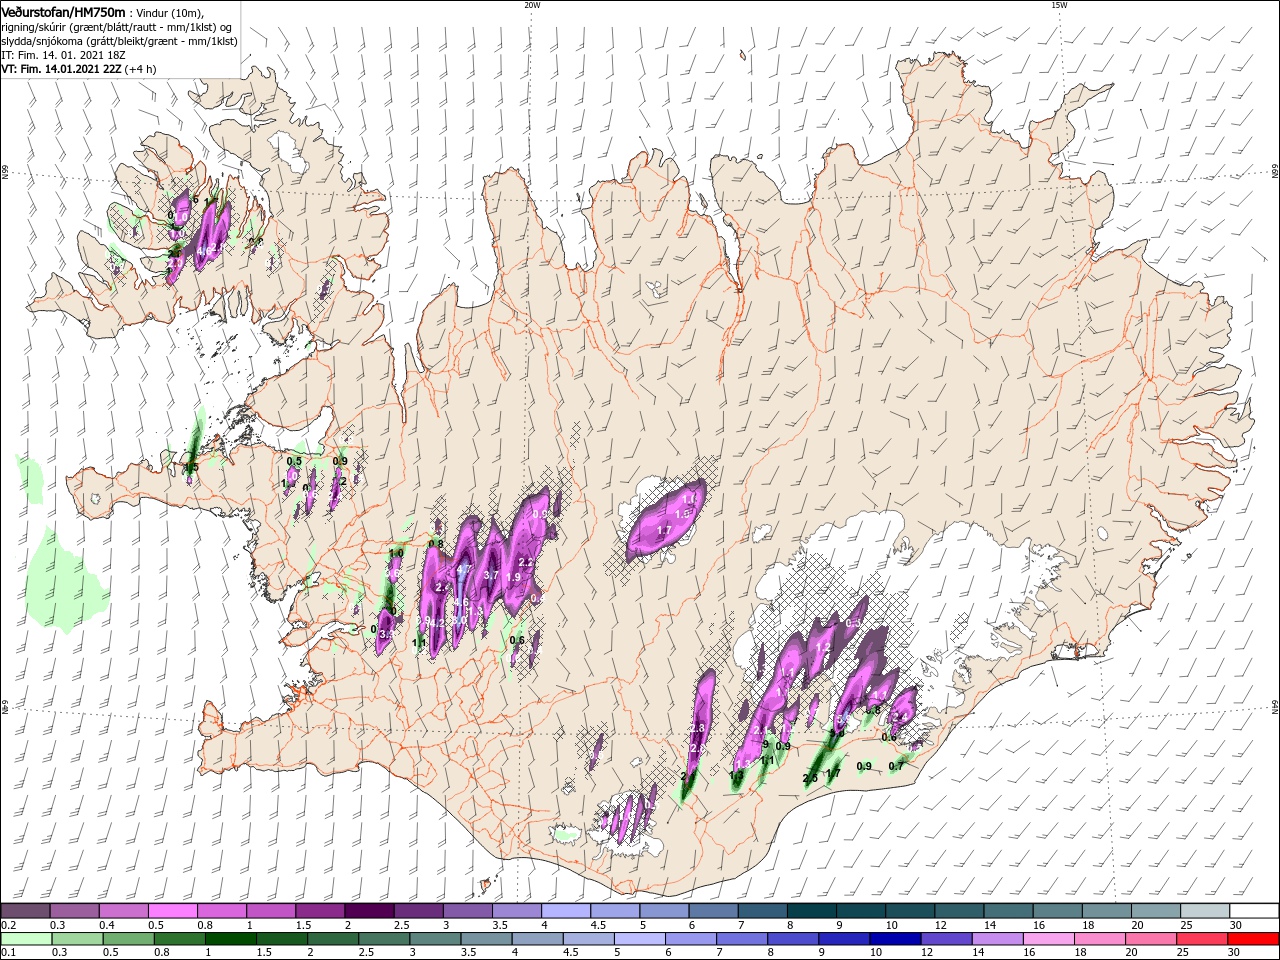Click the 'VT: Fim. 14.01.2021 22Z (+4 h)' line
Screen dimensions: 1280x960
coord(78,69)
